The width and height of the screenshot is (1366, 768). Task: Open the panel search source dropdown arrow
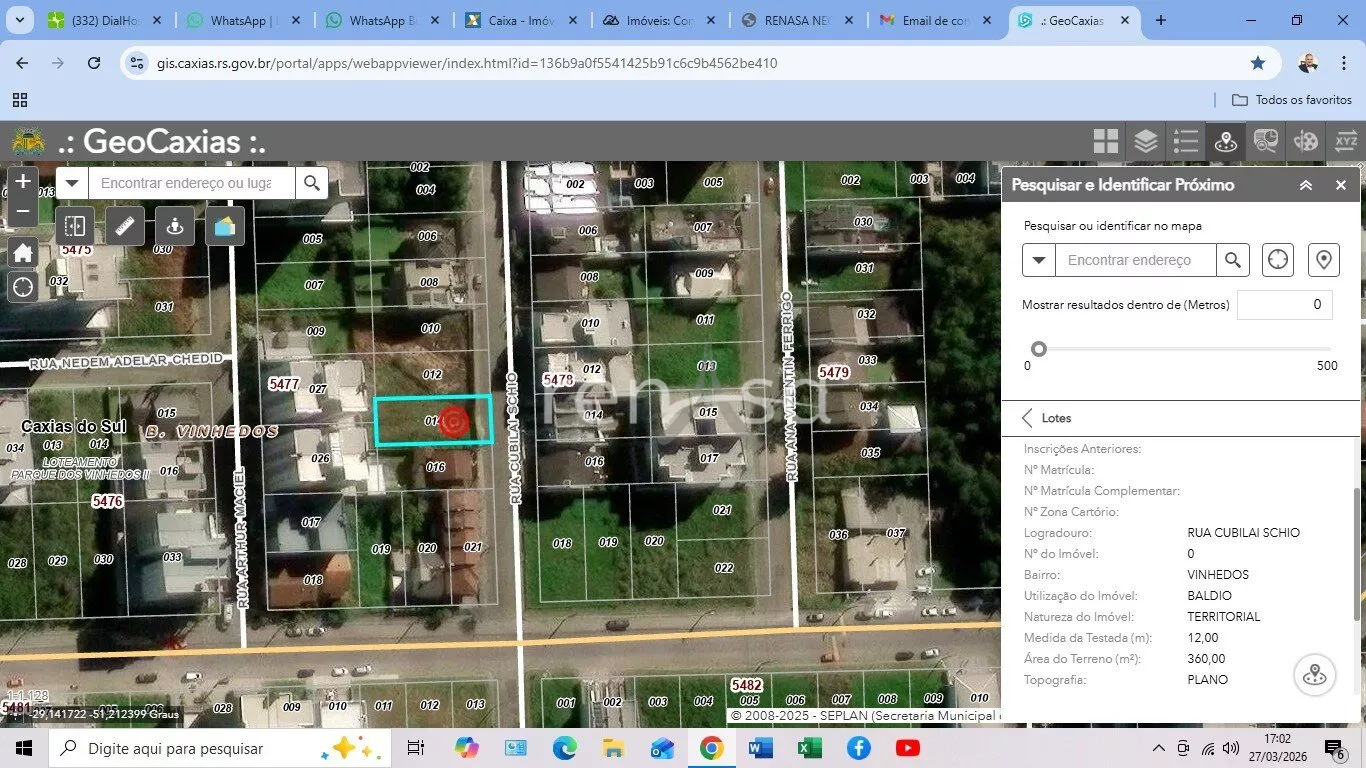click(1039, 260)
